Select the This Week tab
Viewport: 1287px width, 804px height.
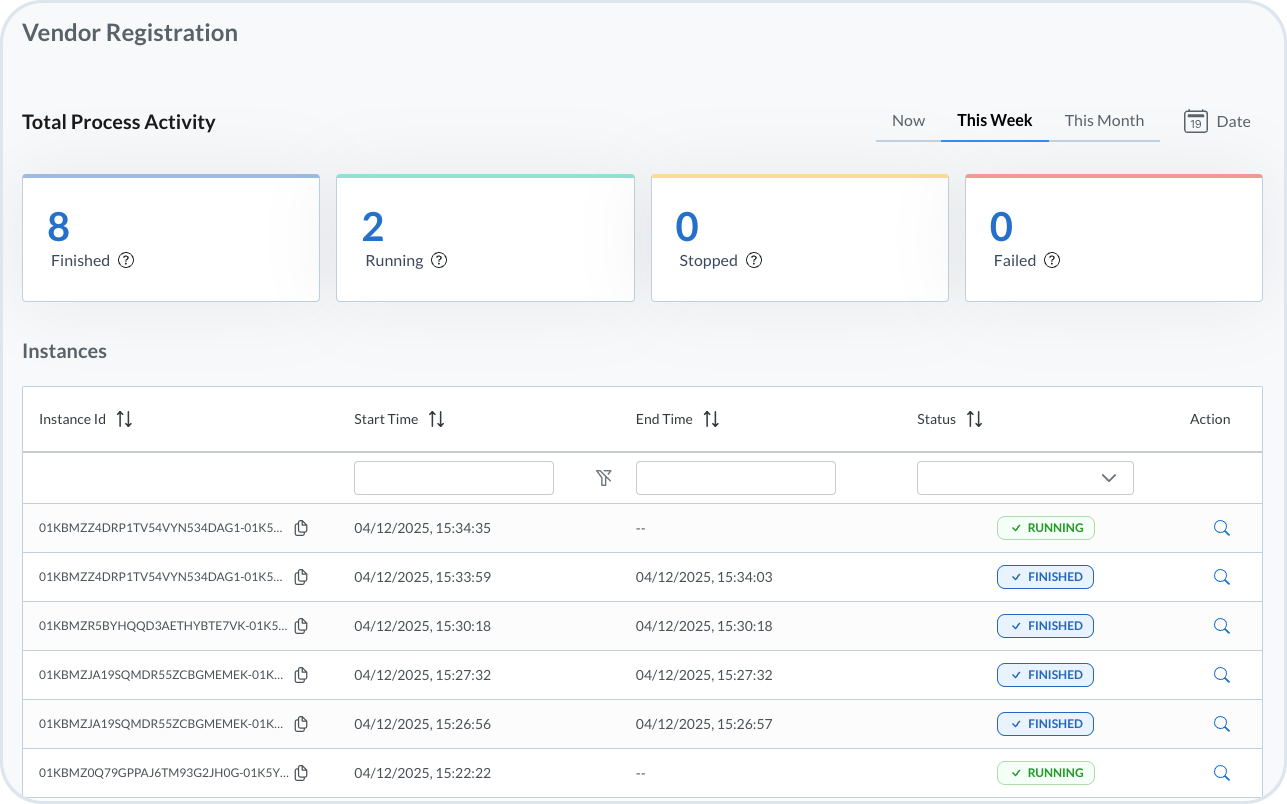(x=994, y=121)
